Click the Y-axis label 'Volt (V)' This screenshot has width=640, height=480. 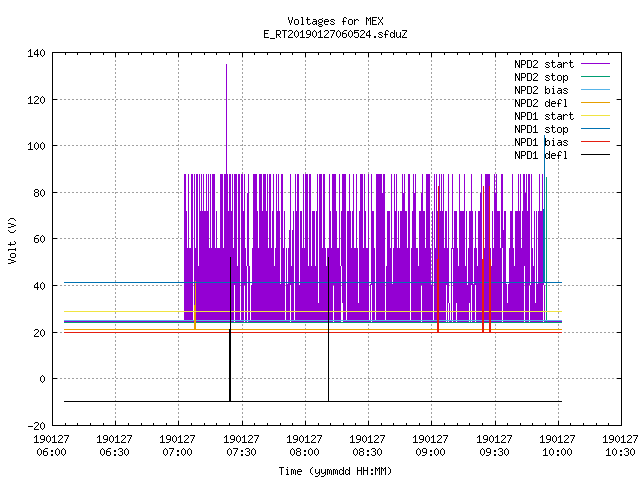click(13, 240)
